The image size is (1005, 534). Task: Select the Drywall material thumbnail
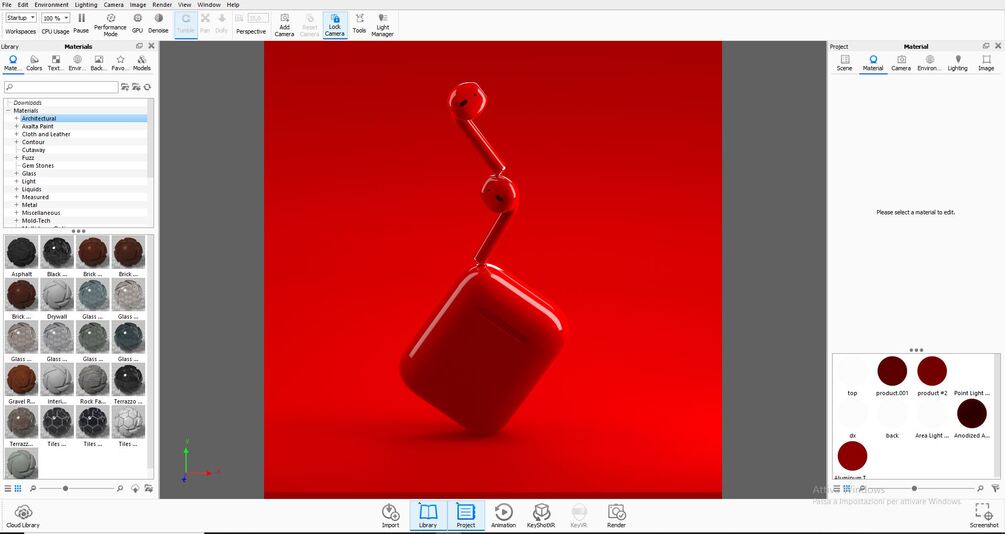58,295
